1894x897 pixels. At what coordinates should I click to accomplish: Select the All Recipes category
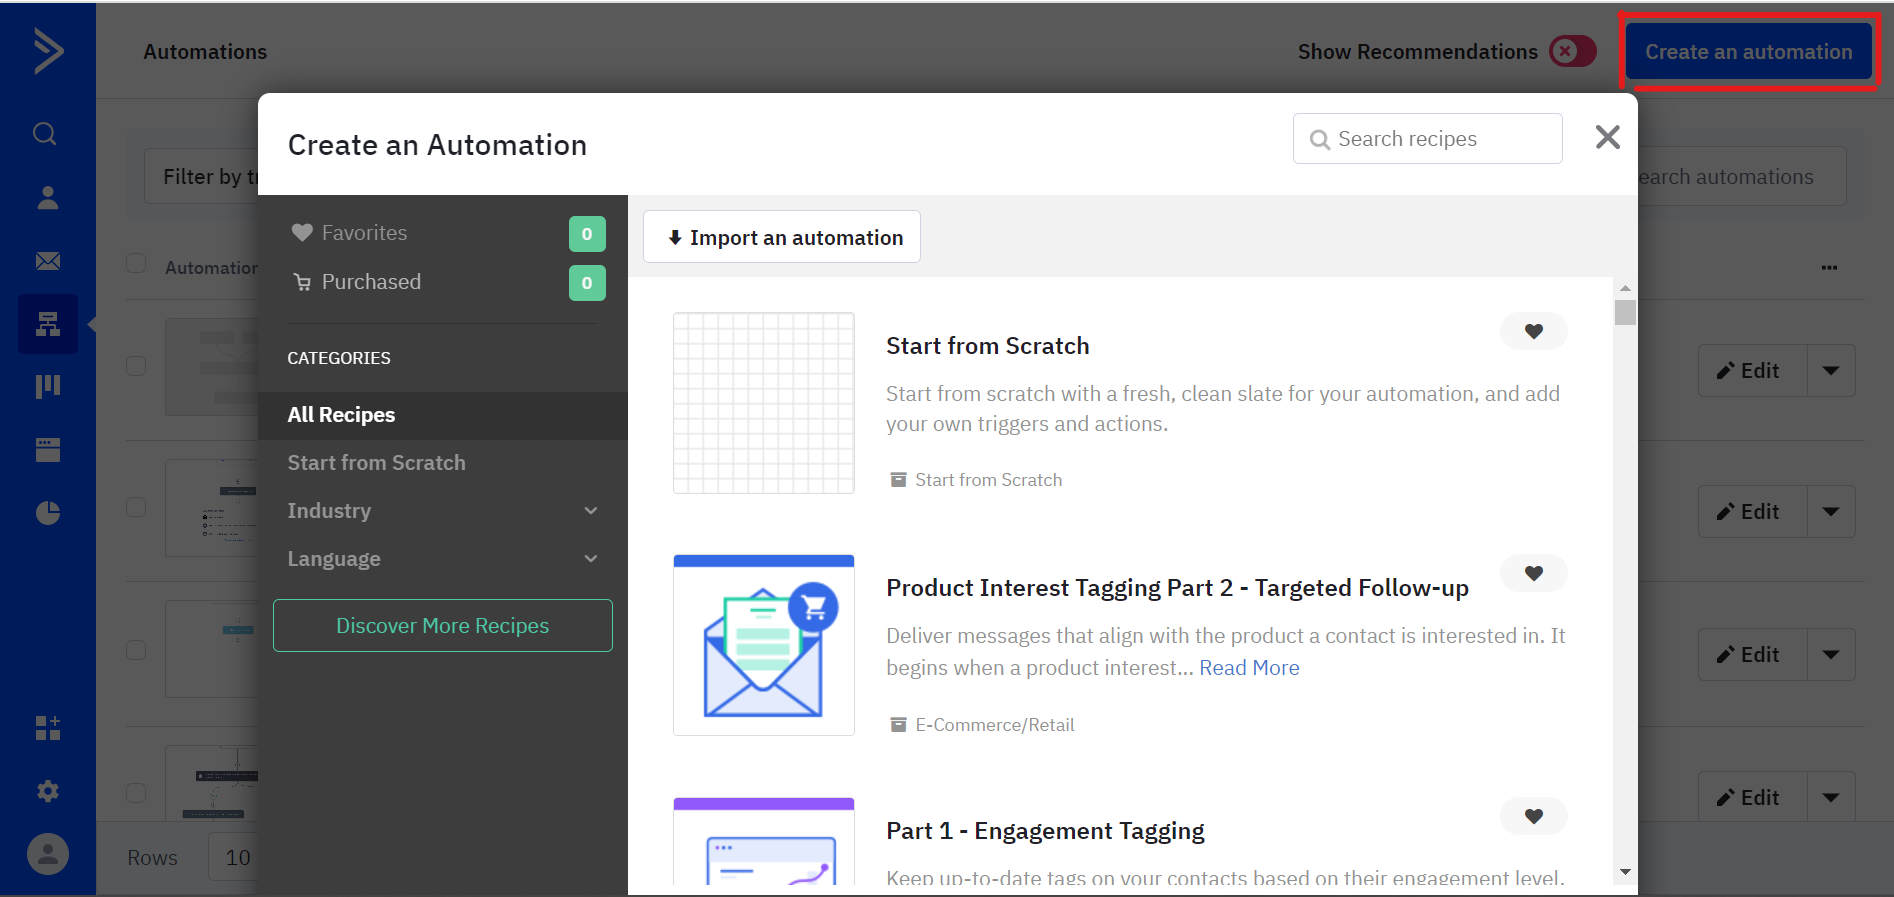point(443,415)
